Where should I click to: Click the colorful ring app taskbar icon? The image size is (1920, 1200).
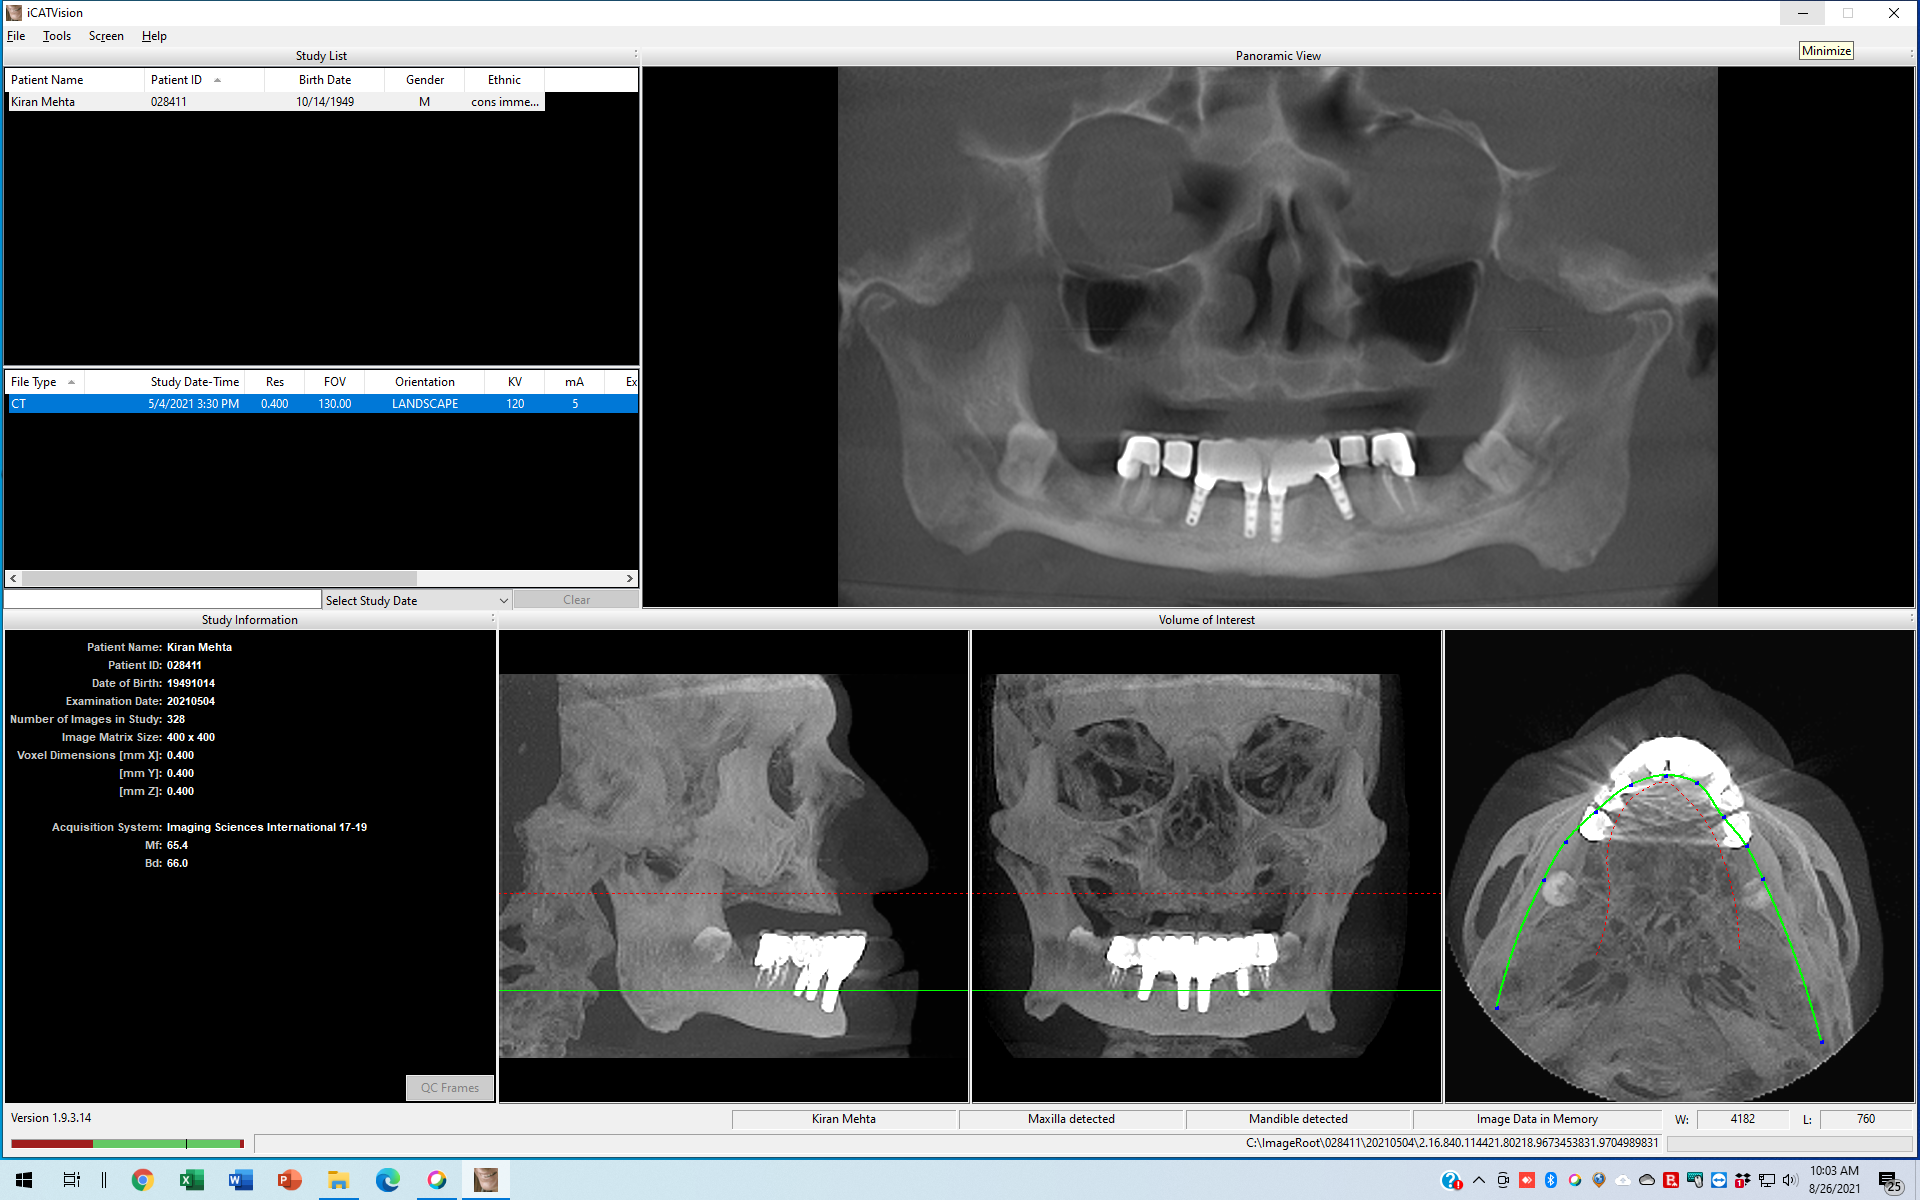[x=436, y=1180]
